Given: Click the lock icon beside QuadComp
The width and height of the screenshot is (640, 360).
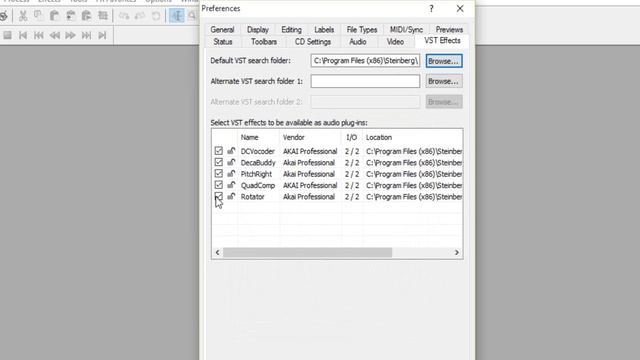Looking at the screenshot, I should pos(231,185).
